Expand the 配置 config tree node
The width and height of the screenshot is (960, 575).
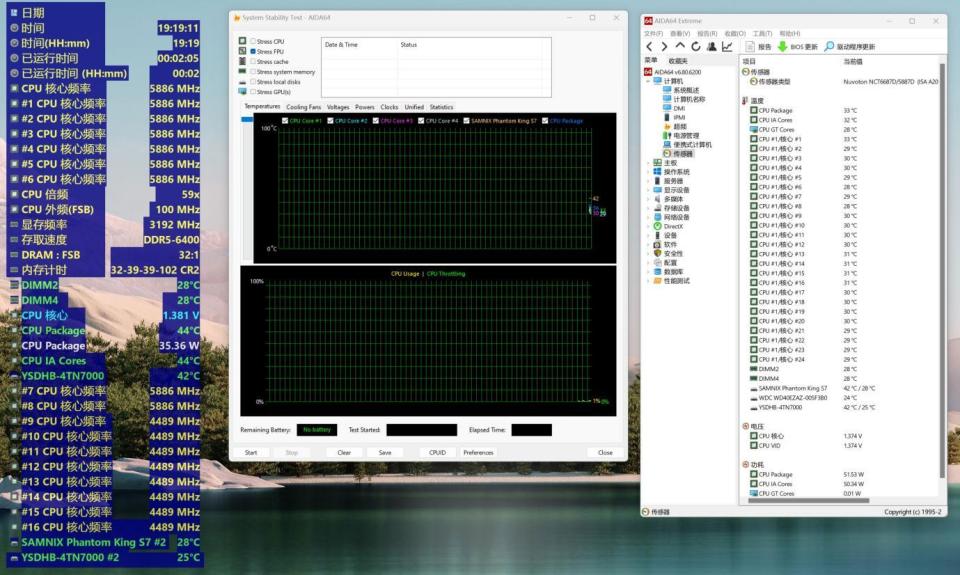click(x=648, y=262)
